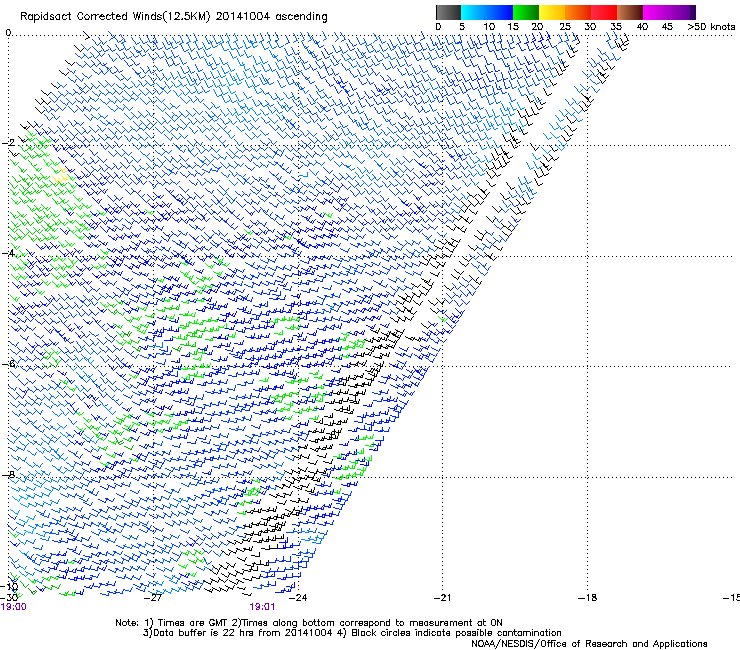Click the '-6' latitude axis label
The width and height of the screenshot is (740, 650).
click(x=8, y=364)
